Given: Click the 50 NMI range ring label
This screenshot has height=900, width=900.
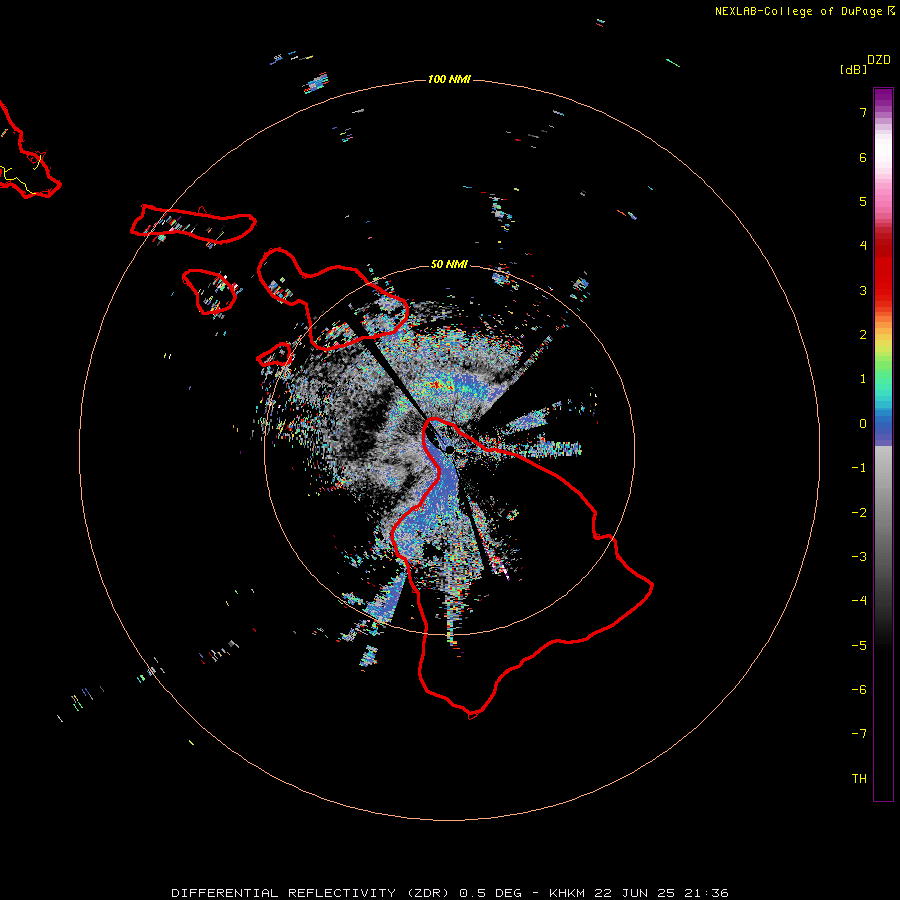Looking at the screenshot, I should 449,264.
